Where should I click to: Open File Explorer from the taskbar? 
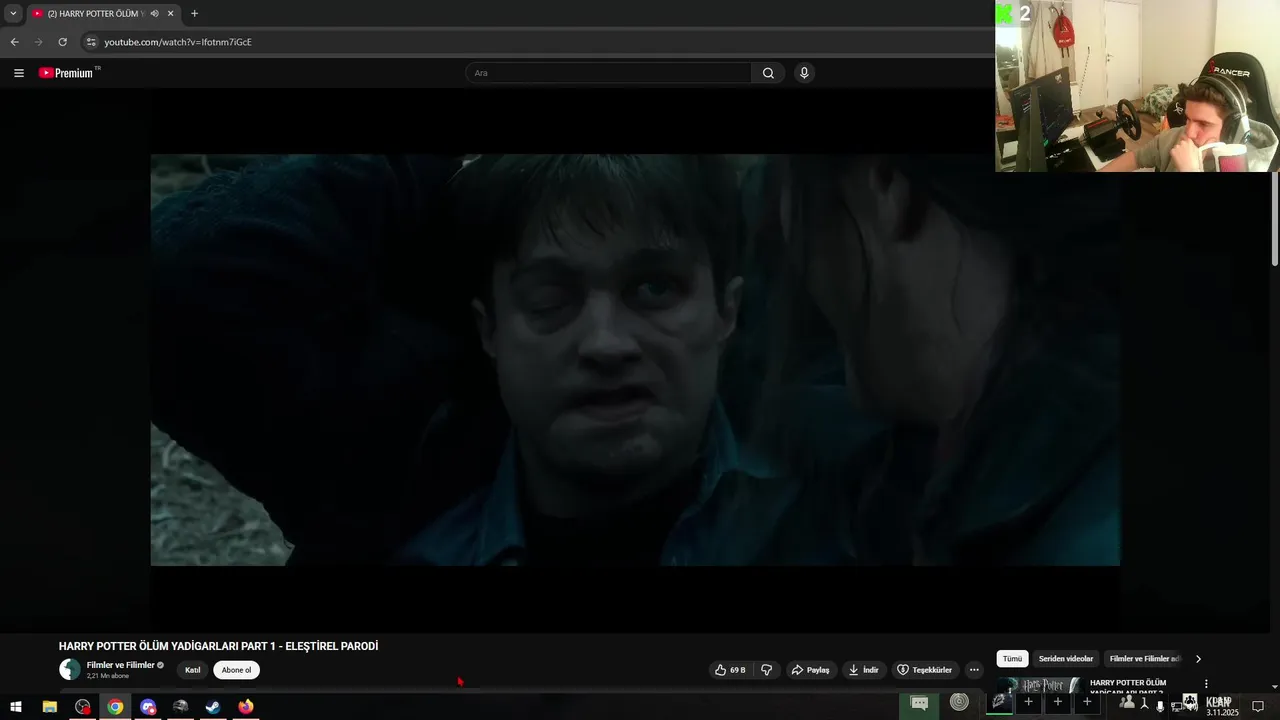(49, 706)
